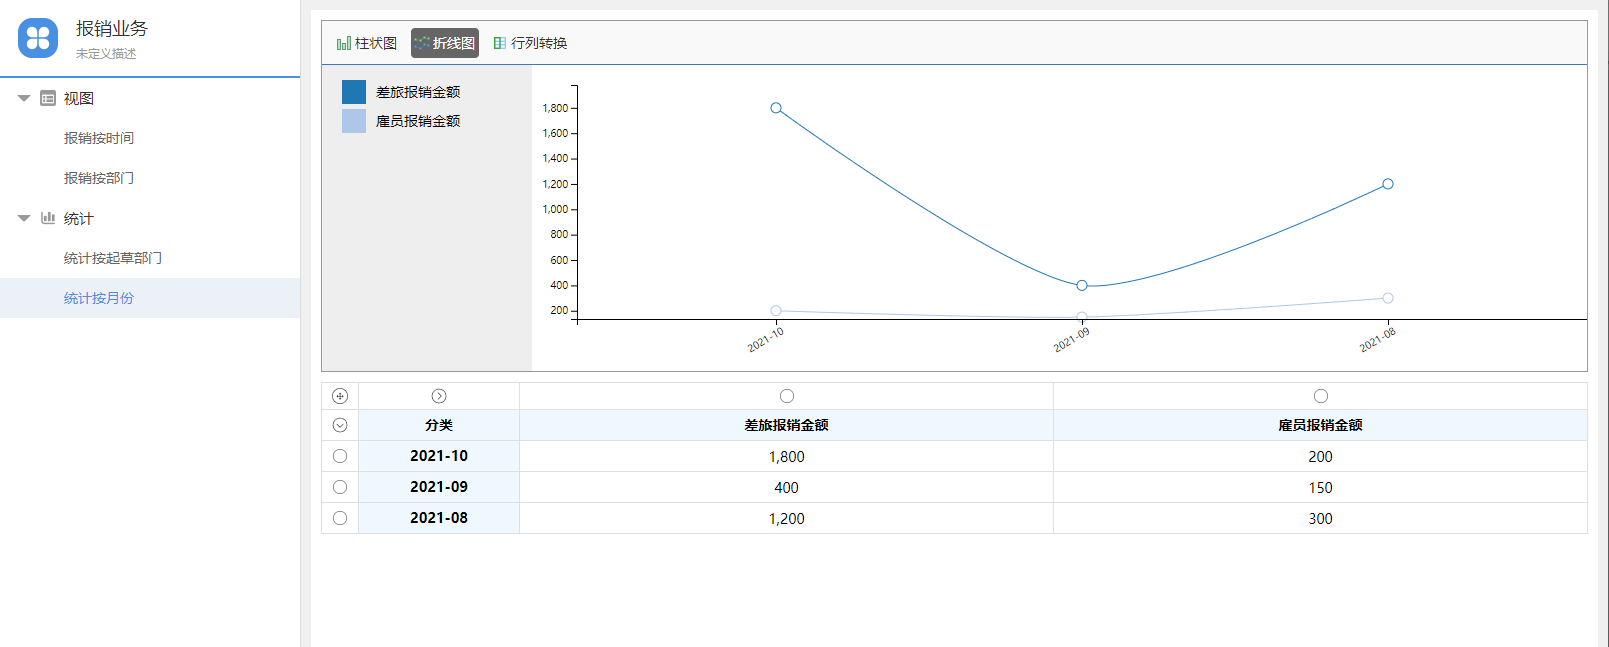Click the circled right-arrow icon above 分类

pos(439,396)
